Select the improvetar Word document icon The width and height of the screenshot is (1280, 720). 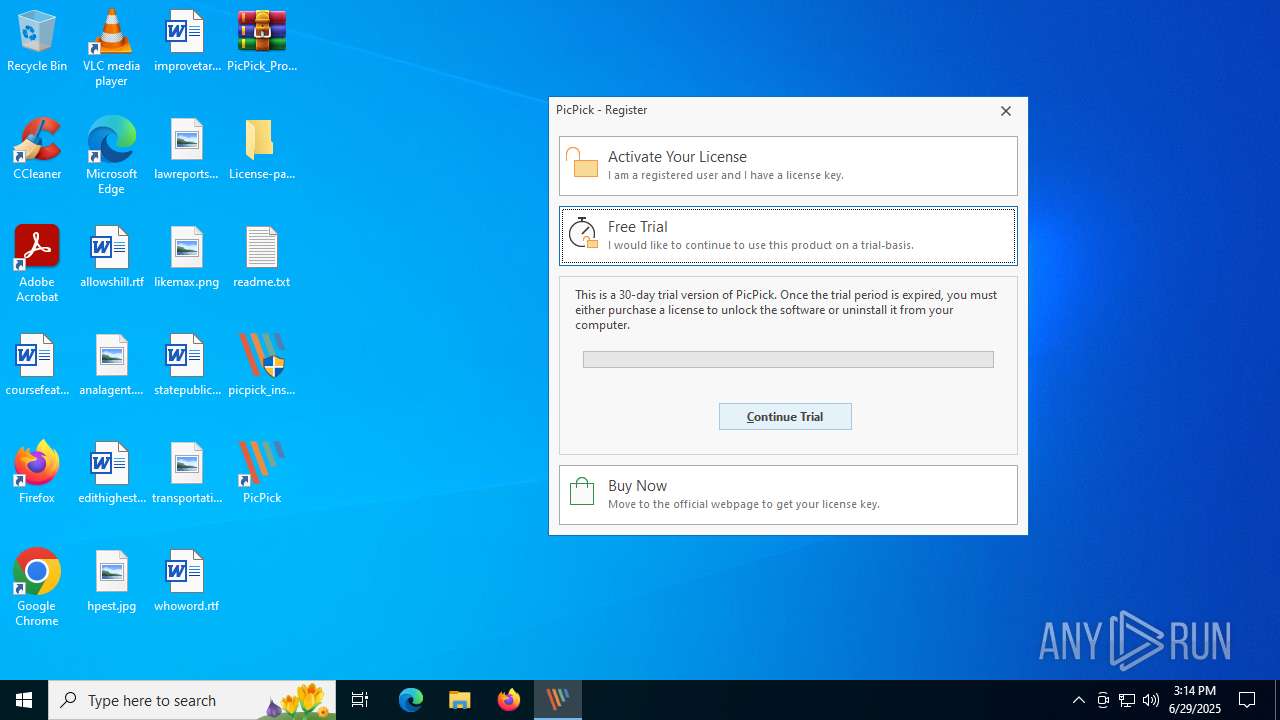pyautogui.click(x=187, y=42)
